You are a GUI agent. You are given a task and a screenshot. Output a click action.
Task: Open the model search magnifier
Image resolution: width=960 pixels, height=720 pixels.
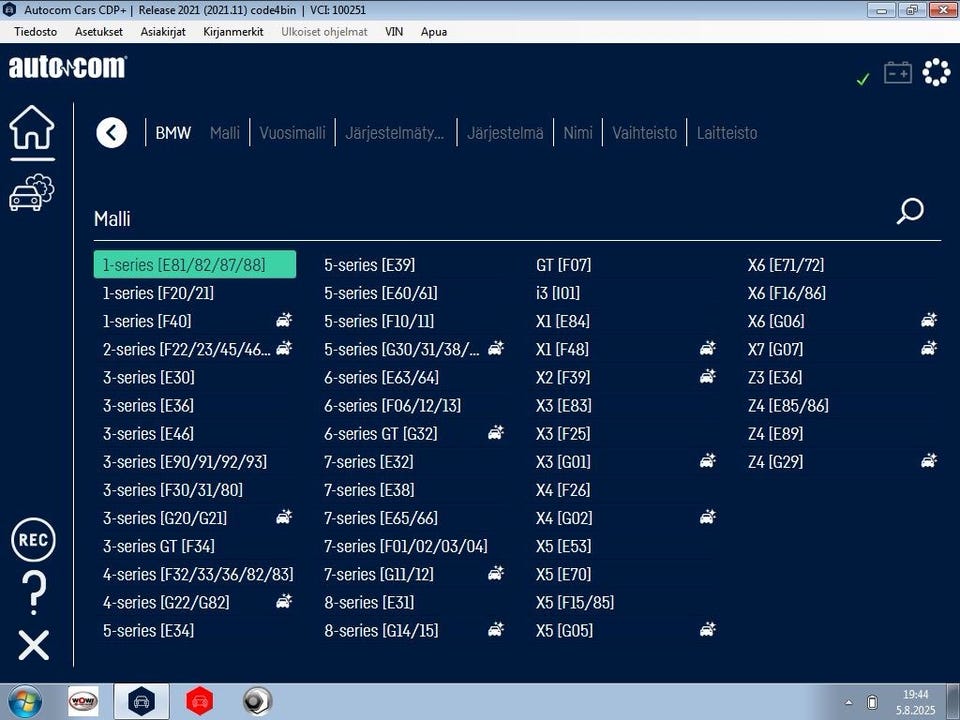(910, 211)
